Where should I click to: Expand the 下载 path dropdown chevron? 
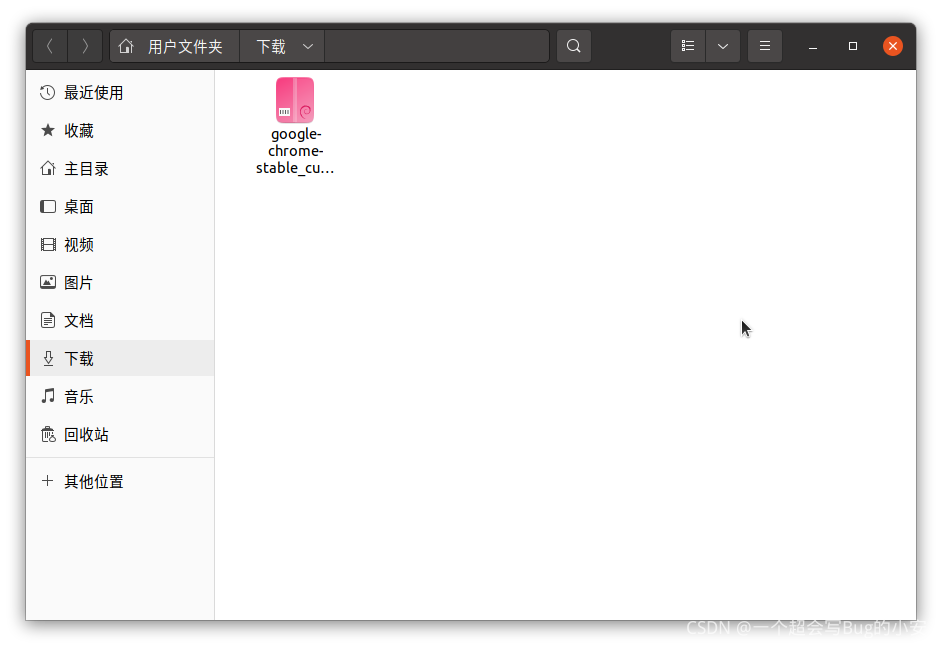[308, 46]
